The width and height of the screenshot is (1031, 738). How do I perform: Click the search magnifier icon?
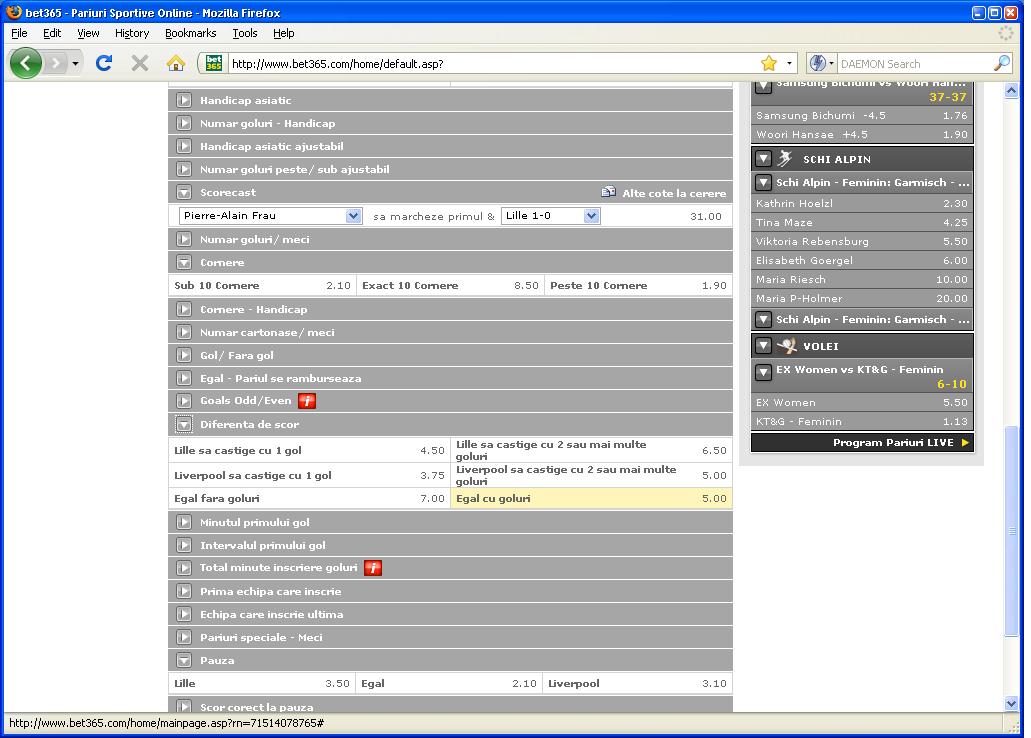tap(1001, 63)
